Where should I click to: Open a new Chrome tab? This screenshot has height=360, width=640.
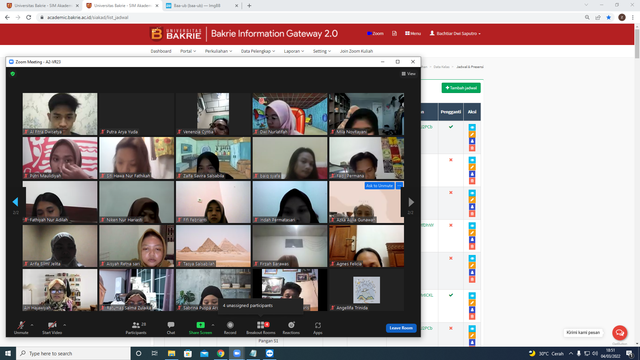pos(249,6)
